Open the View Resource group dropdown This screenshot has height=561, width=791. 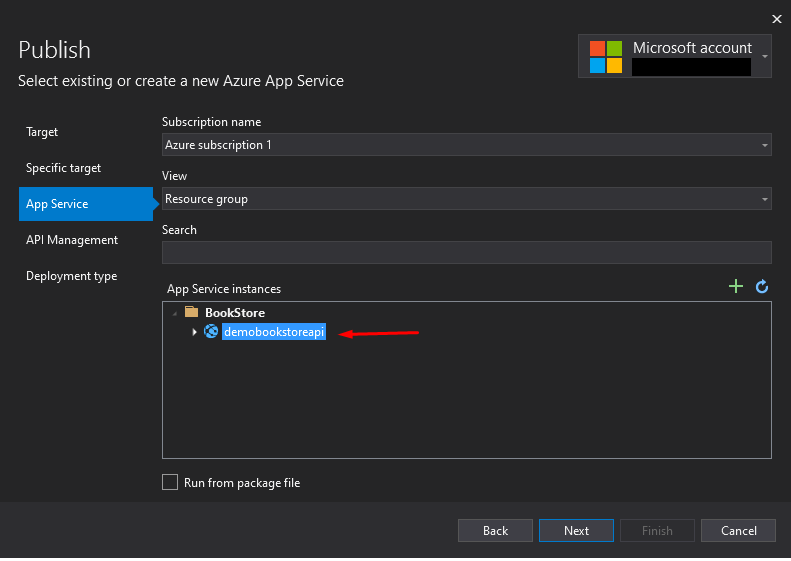click(467, 199)
